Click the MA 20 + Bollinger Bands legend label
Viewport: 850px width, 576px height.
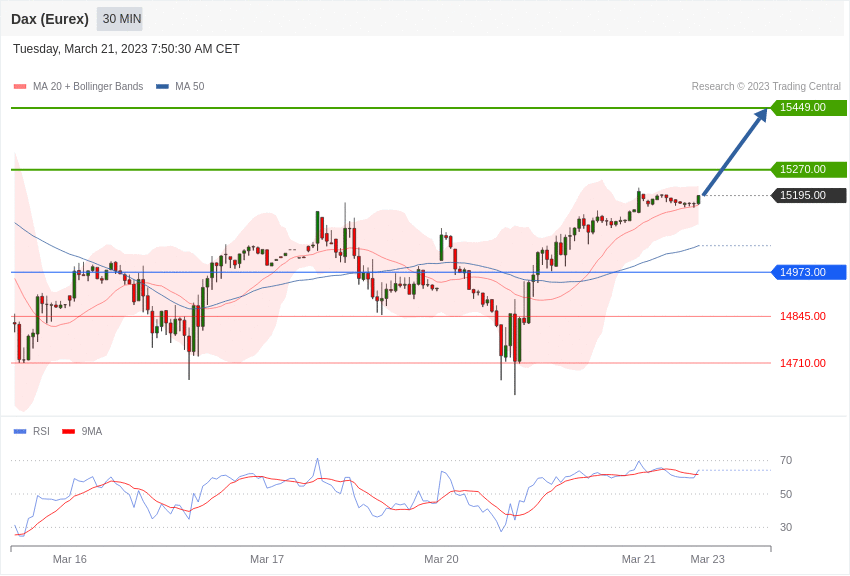pyautogui.click(x=88, y=86)
